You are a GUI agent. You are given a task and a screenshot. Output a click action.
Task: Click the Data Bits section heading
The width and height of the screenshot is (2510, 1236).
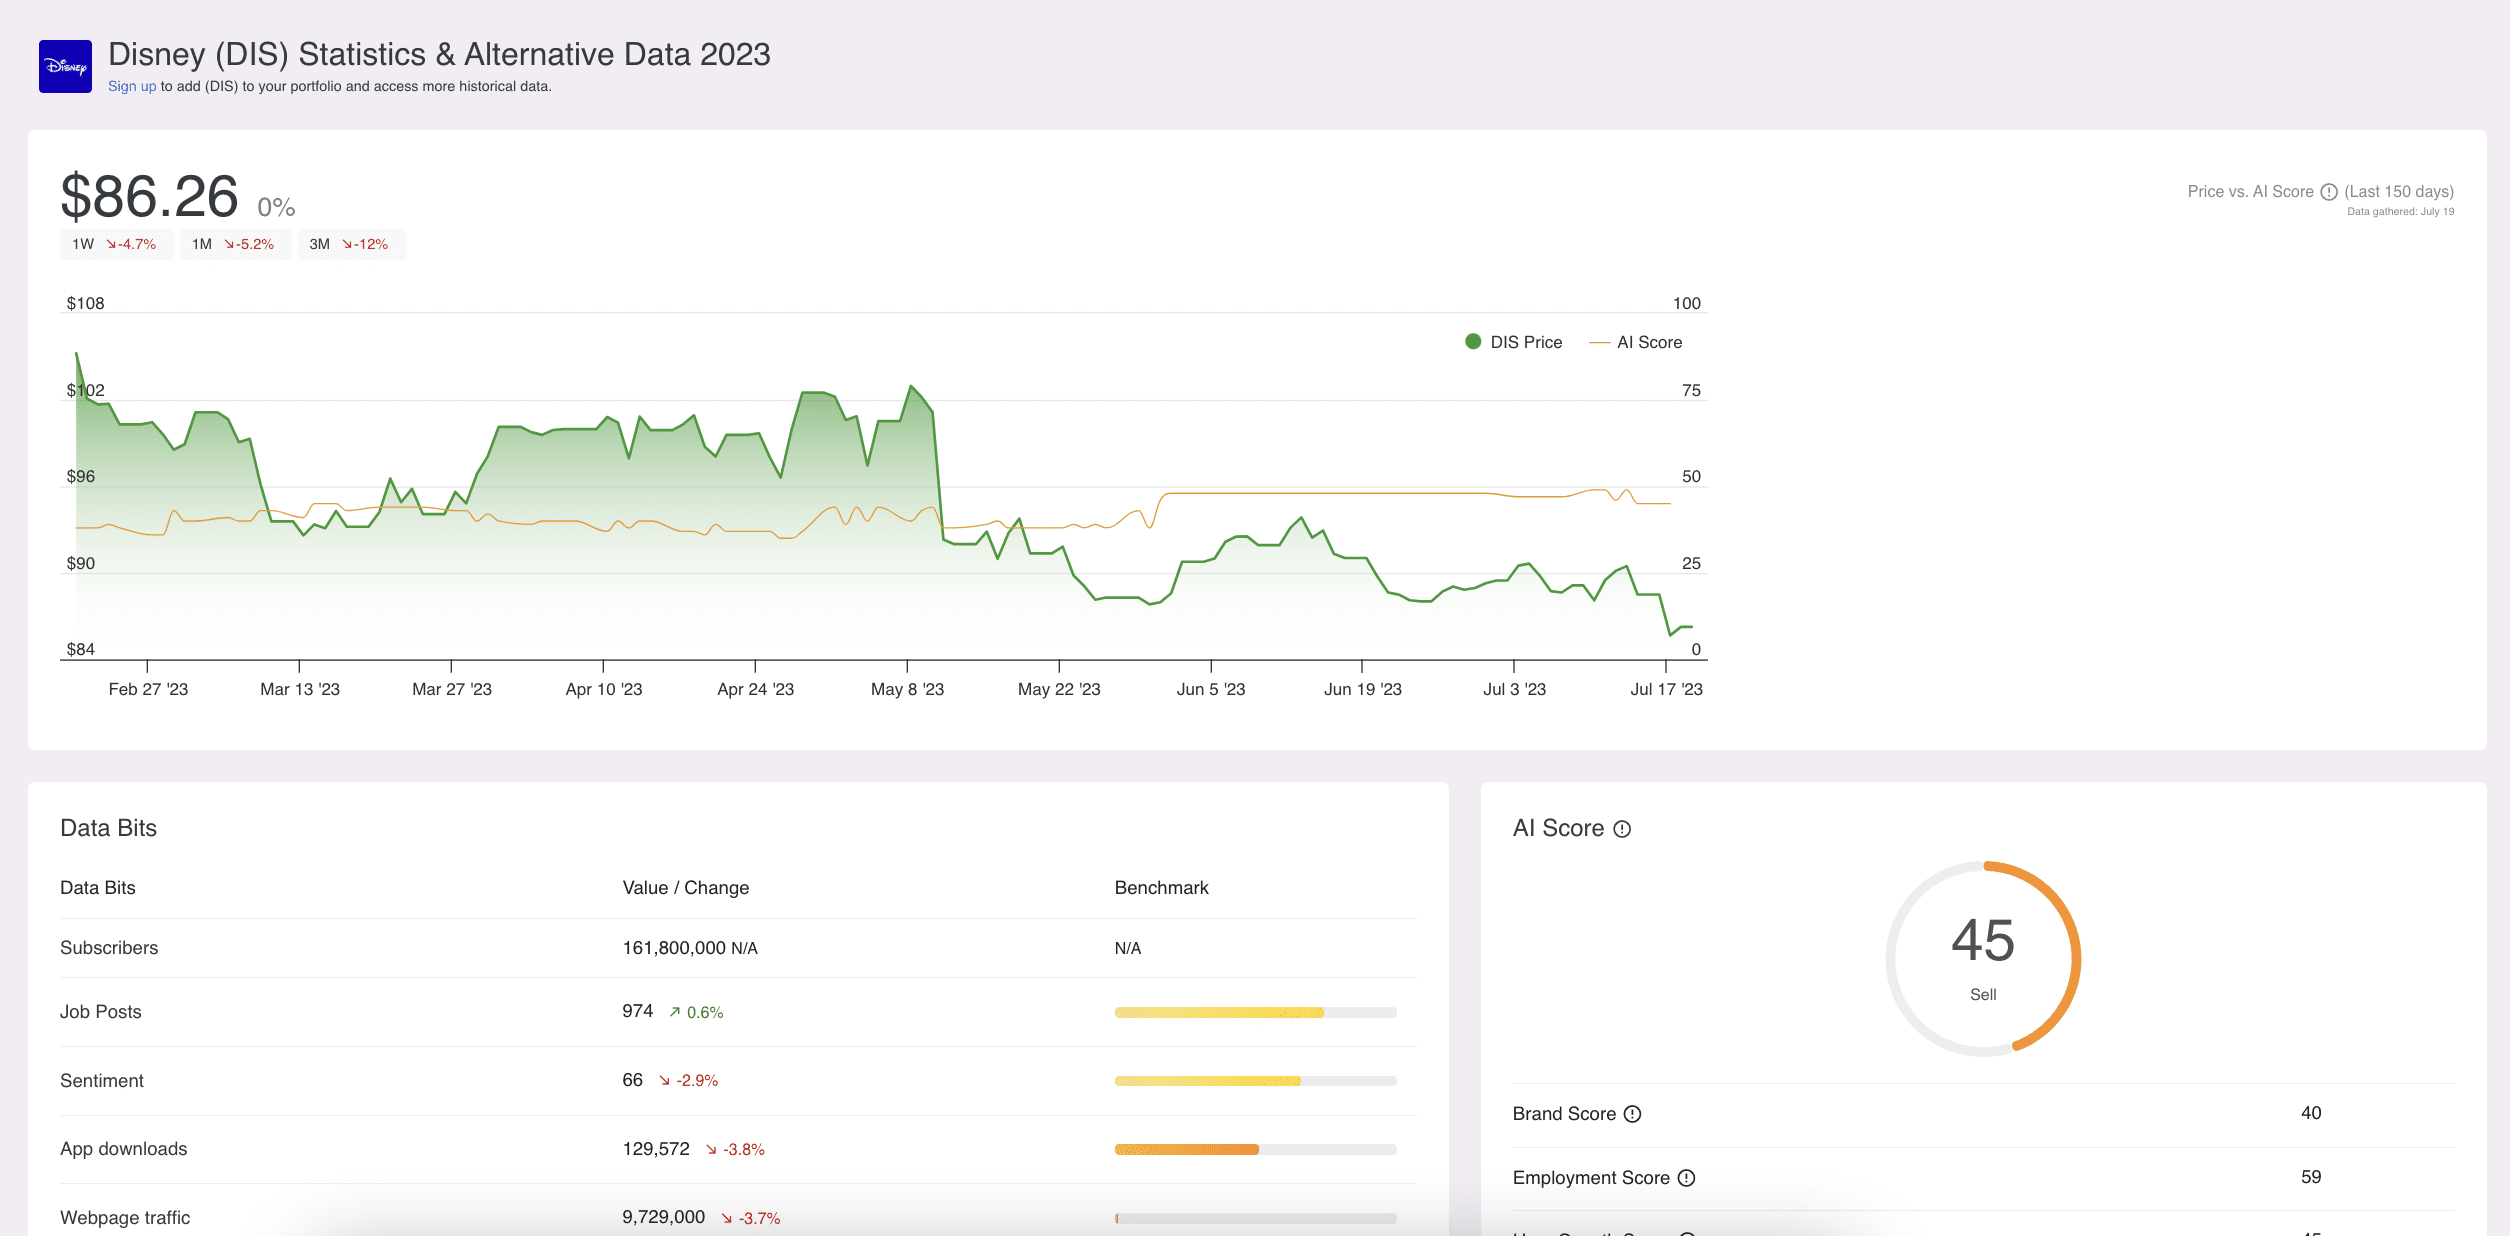[108, 828]
